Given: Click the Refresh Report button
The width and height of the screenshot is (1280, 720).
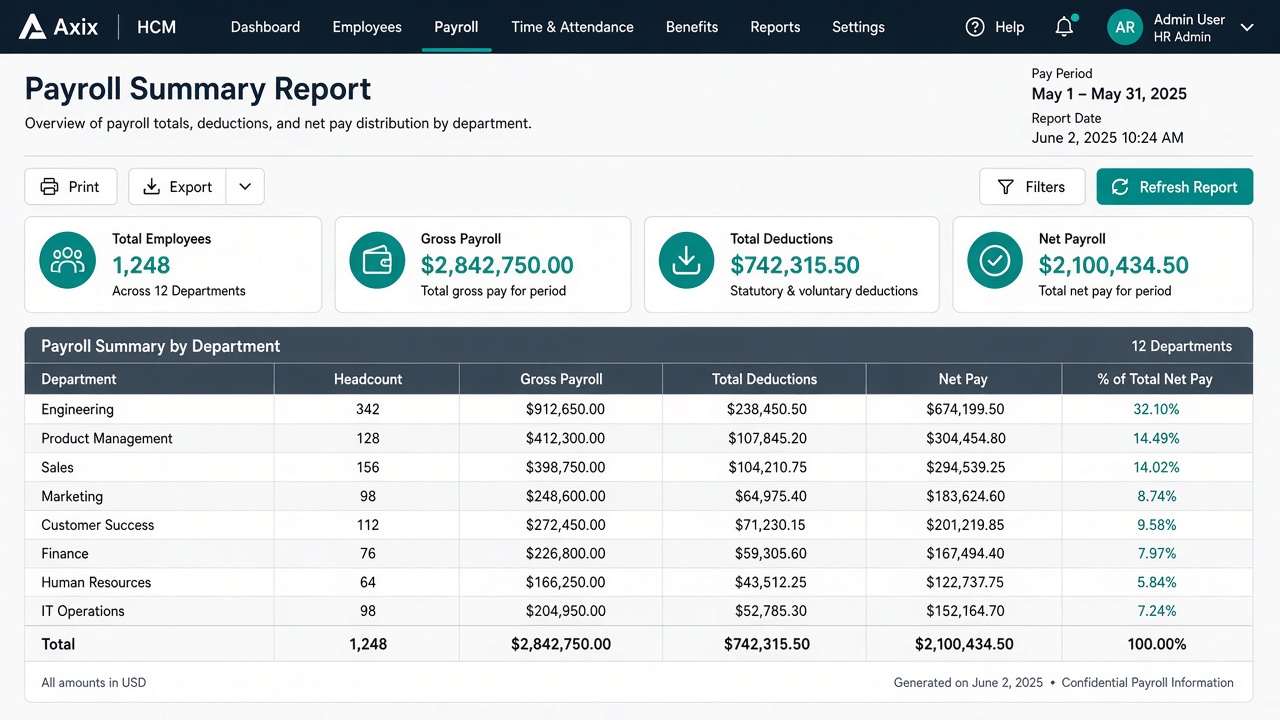Looking at the screenshot, I should click(x=1175, y=187).
